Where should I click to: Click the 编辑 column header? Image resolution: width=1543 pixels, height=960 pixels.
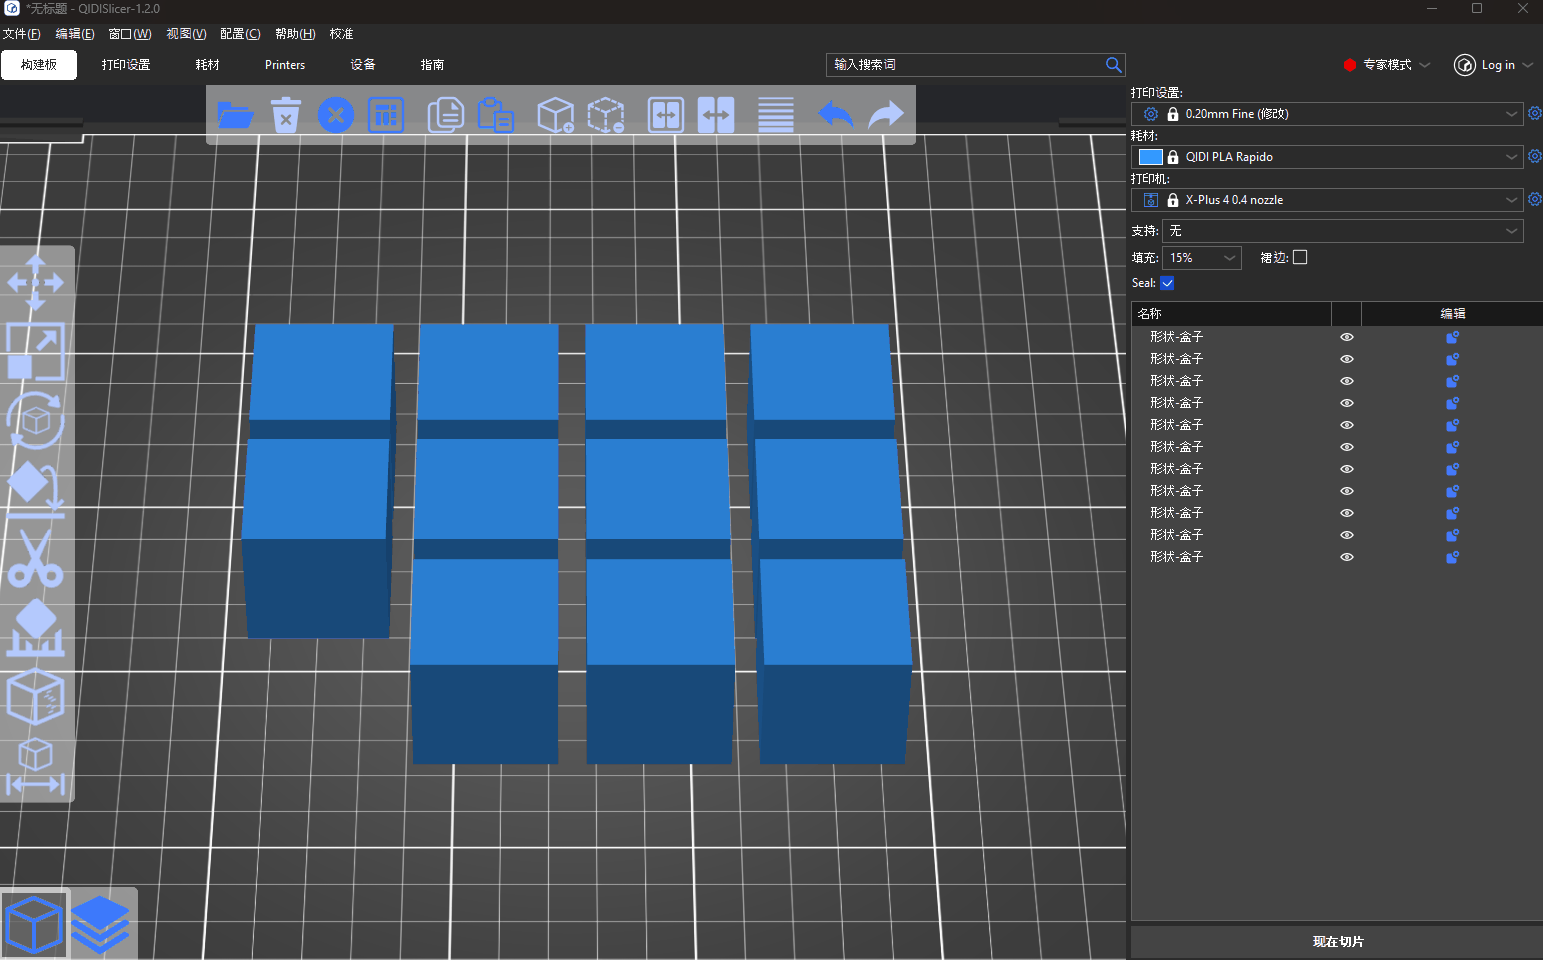click(1452, 314)
